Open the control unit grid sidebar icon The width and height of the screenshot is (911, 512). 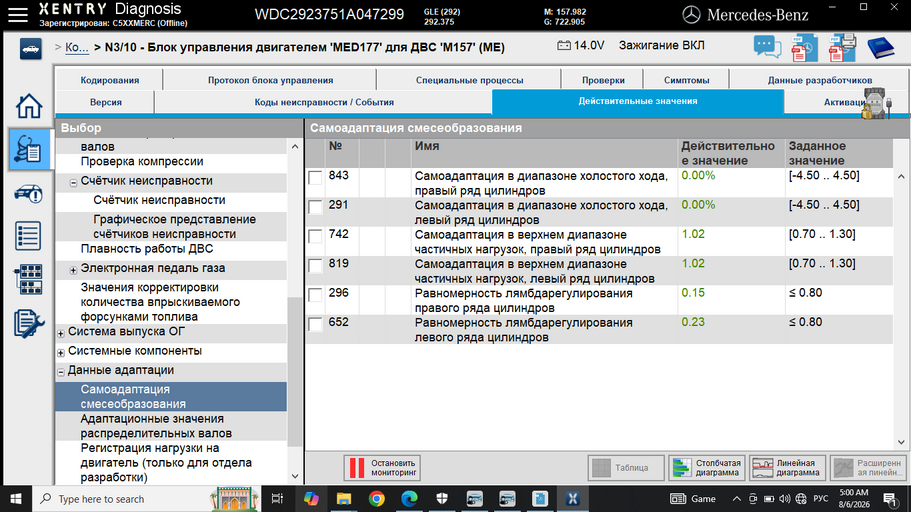tap(28, 280)
